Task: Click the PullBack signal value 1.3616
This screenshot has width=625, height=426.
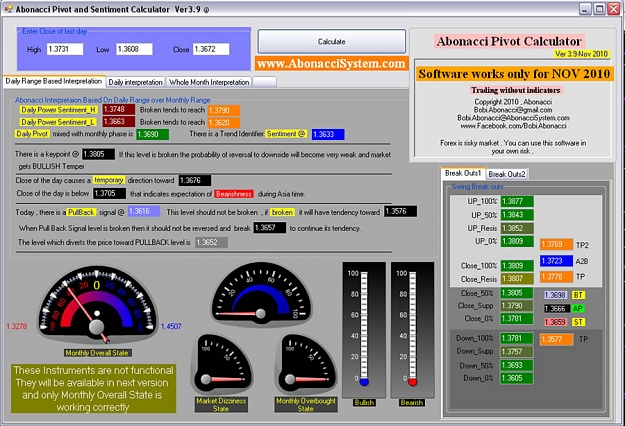Action: 144,211
